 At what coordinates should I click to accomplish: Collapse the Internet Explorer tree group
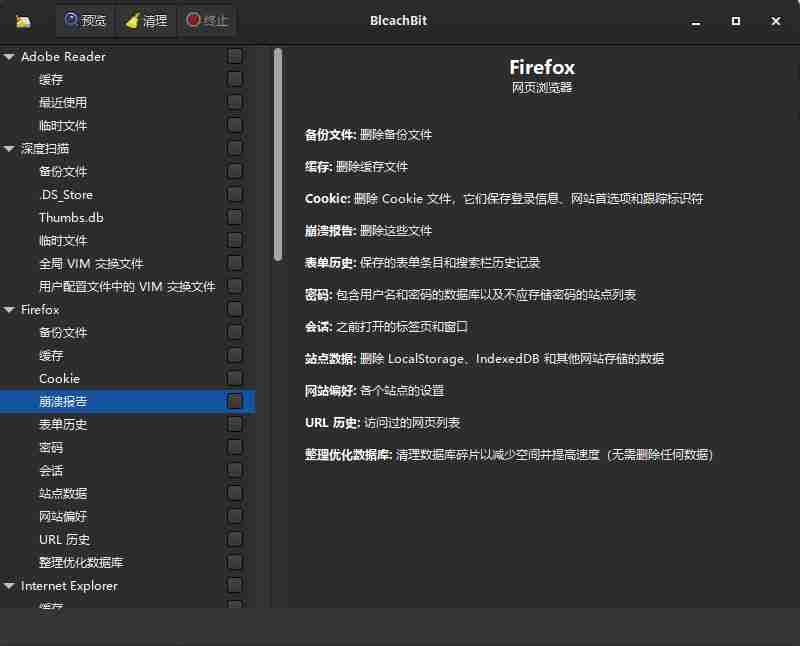(9, 586)
